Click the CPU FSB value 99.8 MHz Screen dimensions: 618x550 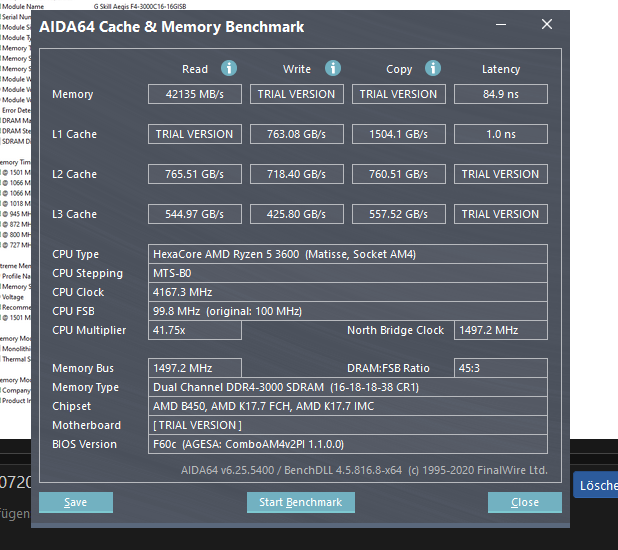[x=348, y=311]
